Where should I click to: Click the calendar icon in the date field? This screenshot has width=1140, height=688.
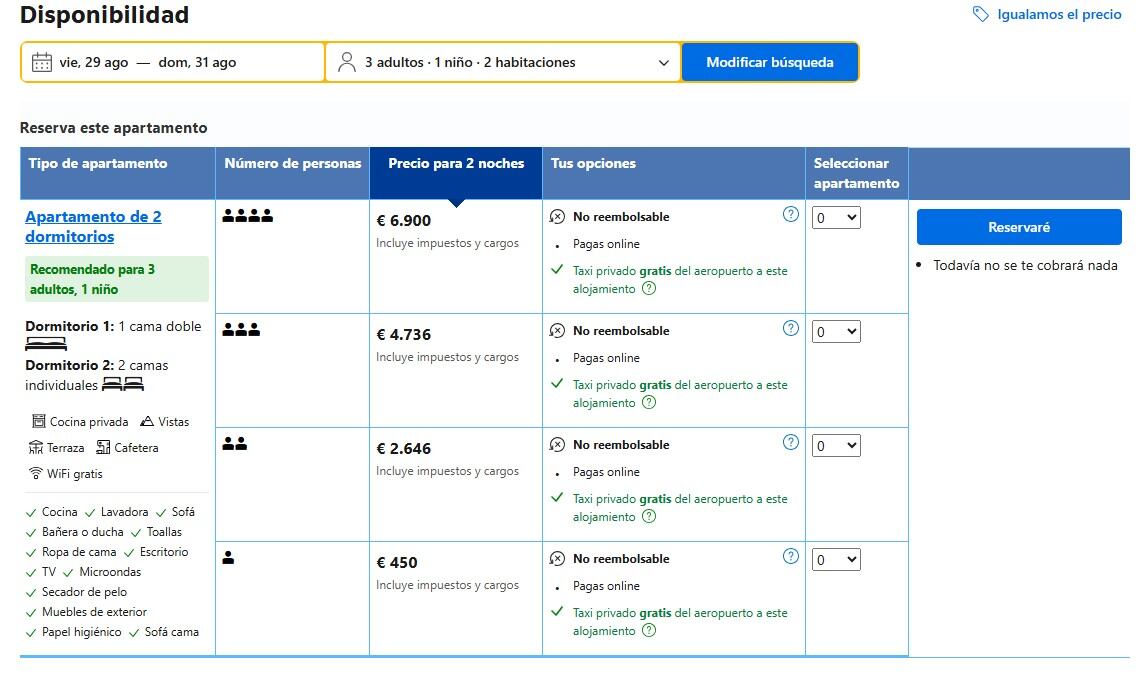click(x=42, y=62)
